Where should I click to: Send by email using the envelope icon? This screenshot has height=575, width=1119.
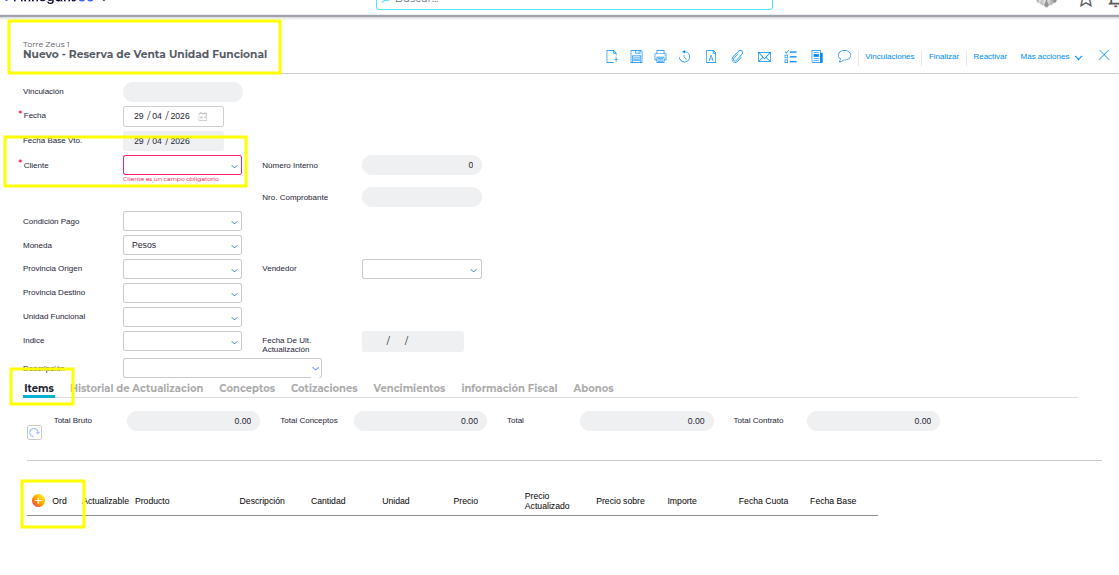(764, 57)
